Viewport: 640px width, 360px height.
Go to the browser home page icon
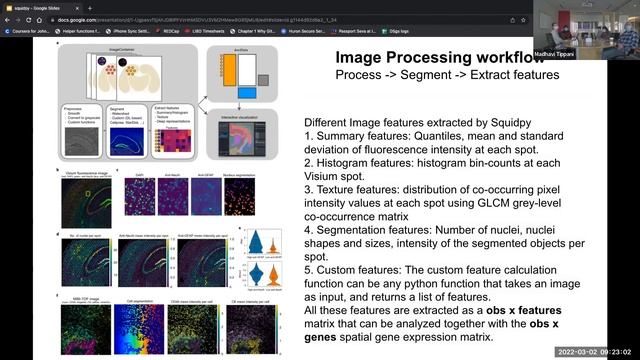point(39,20)
